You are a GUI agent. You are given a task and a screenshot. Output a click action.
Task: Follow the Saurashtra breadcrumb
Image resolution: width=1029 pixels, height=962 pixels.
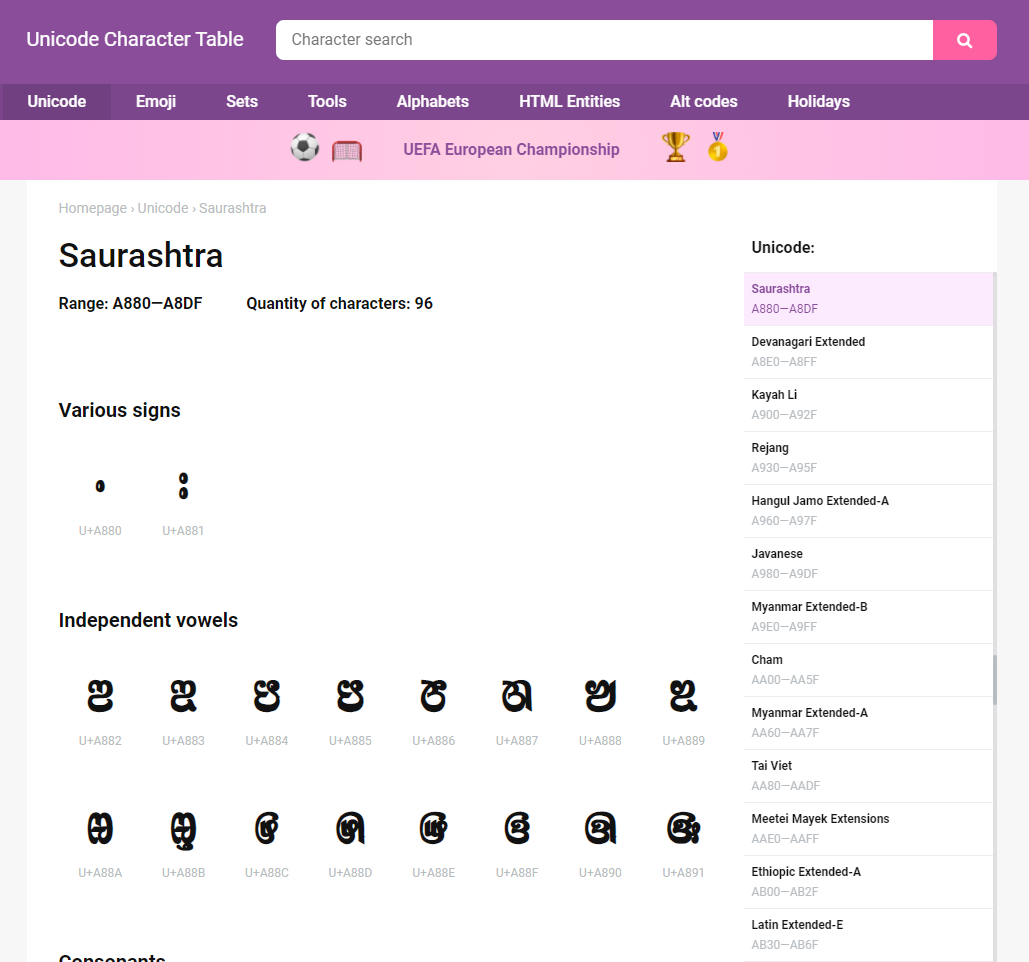coord(232,208)
